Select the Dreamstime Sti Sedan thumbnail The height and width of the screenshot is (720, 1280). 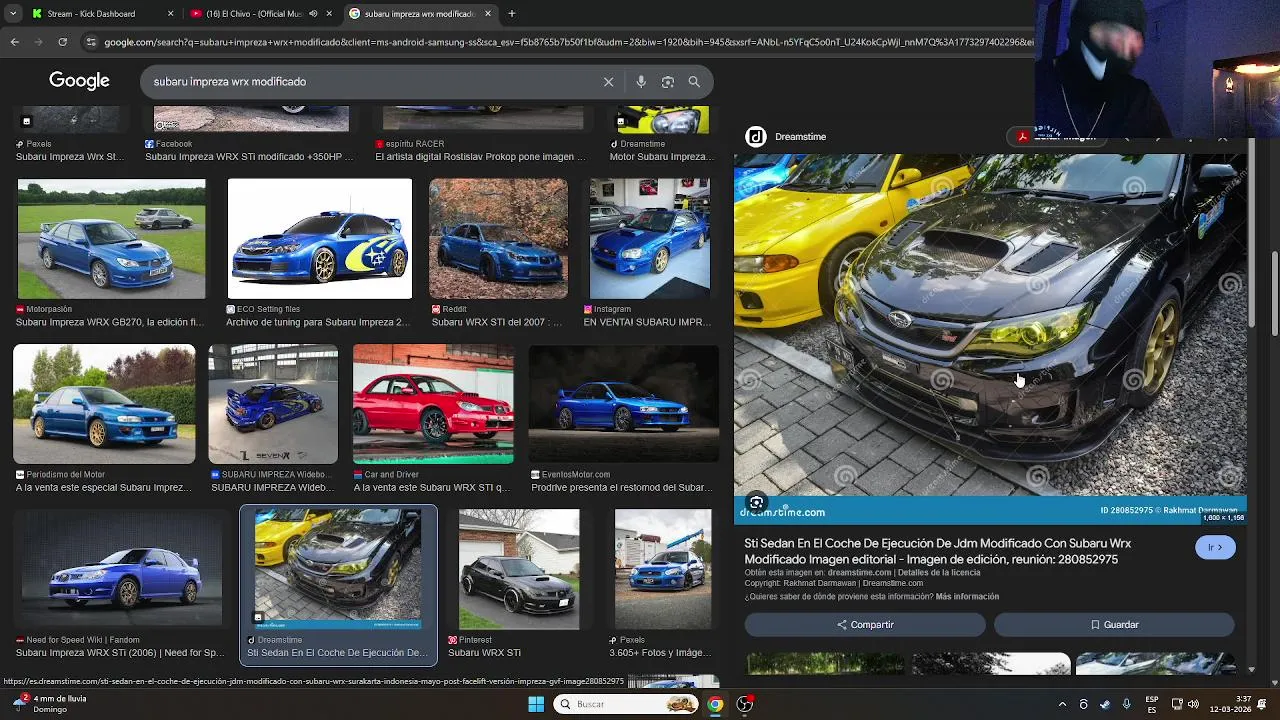pyautogui.click(x=338, y=569)
